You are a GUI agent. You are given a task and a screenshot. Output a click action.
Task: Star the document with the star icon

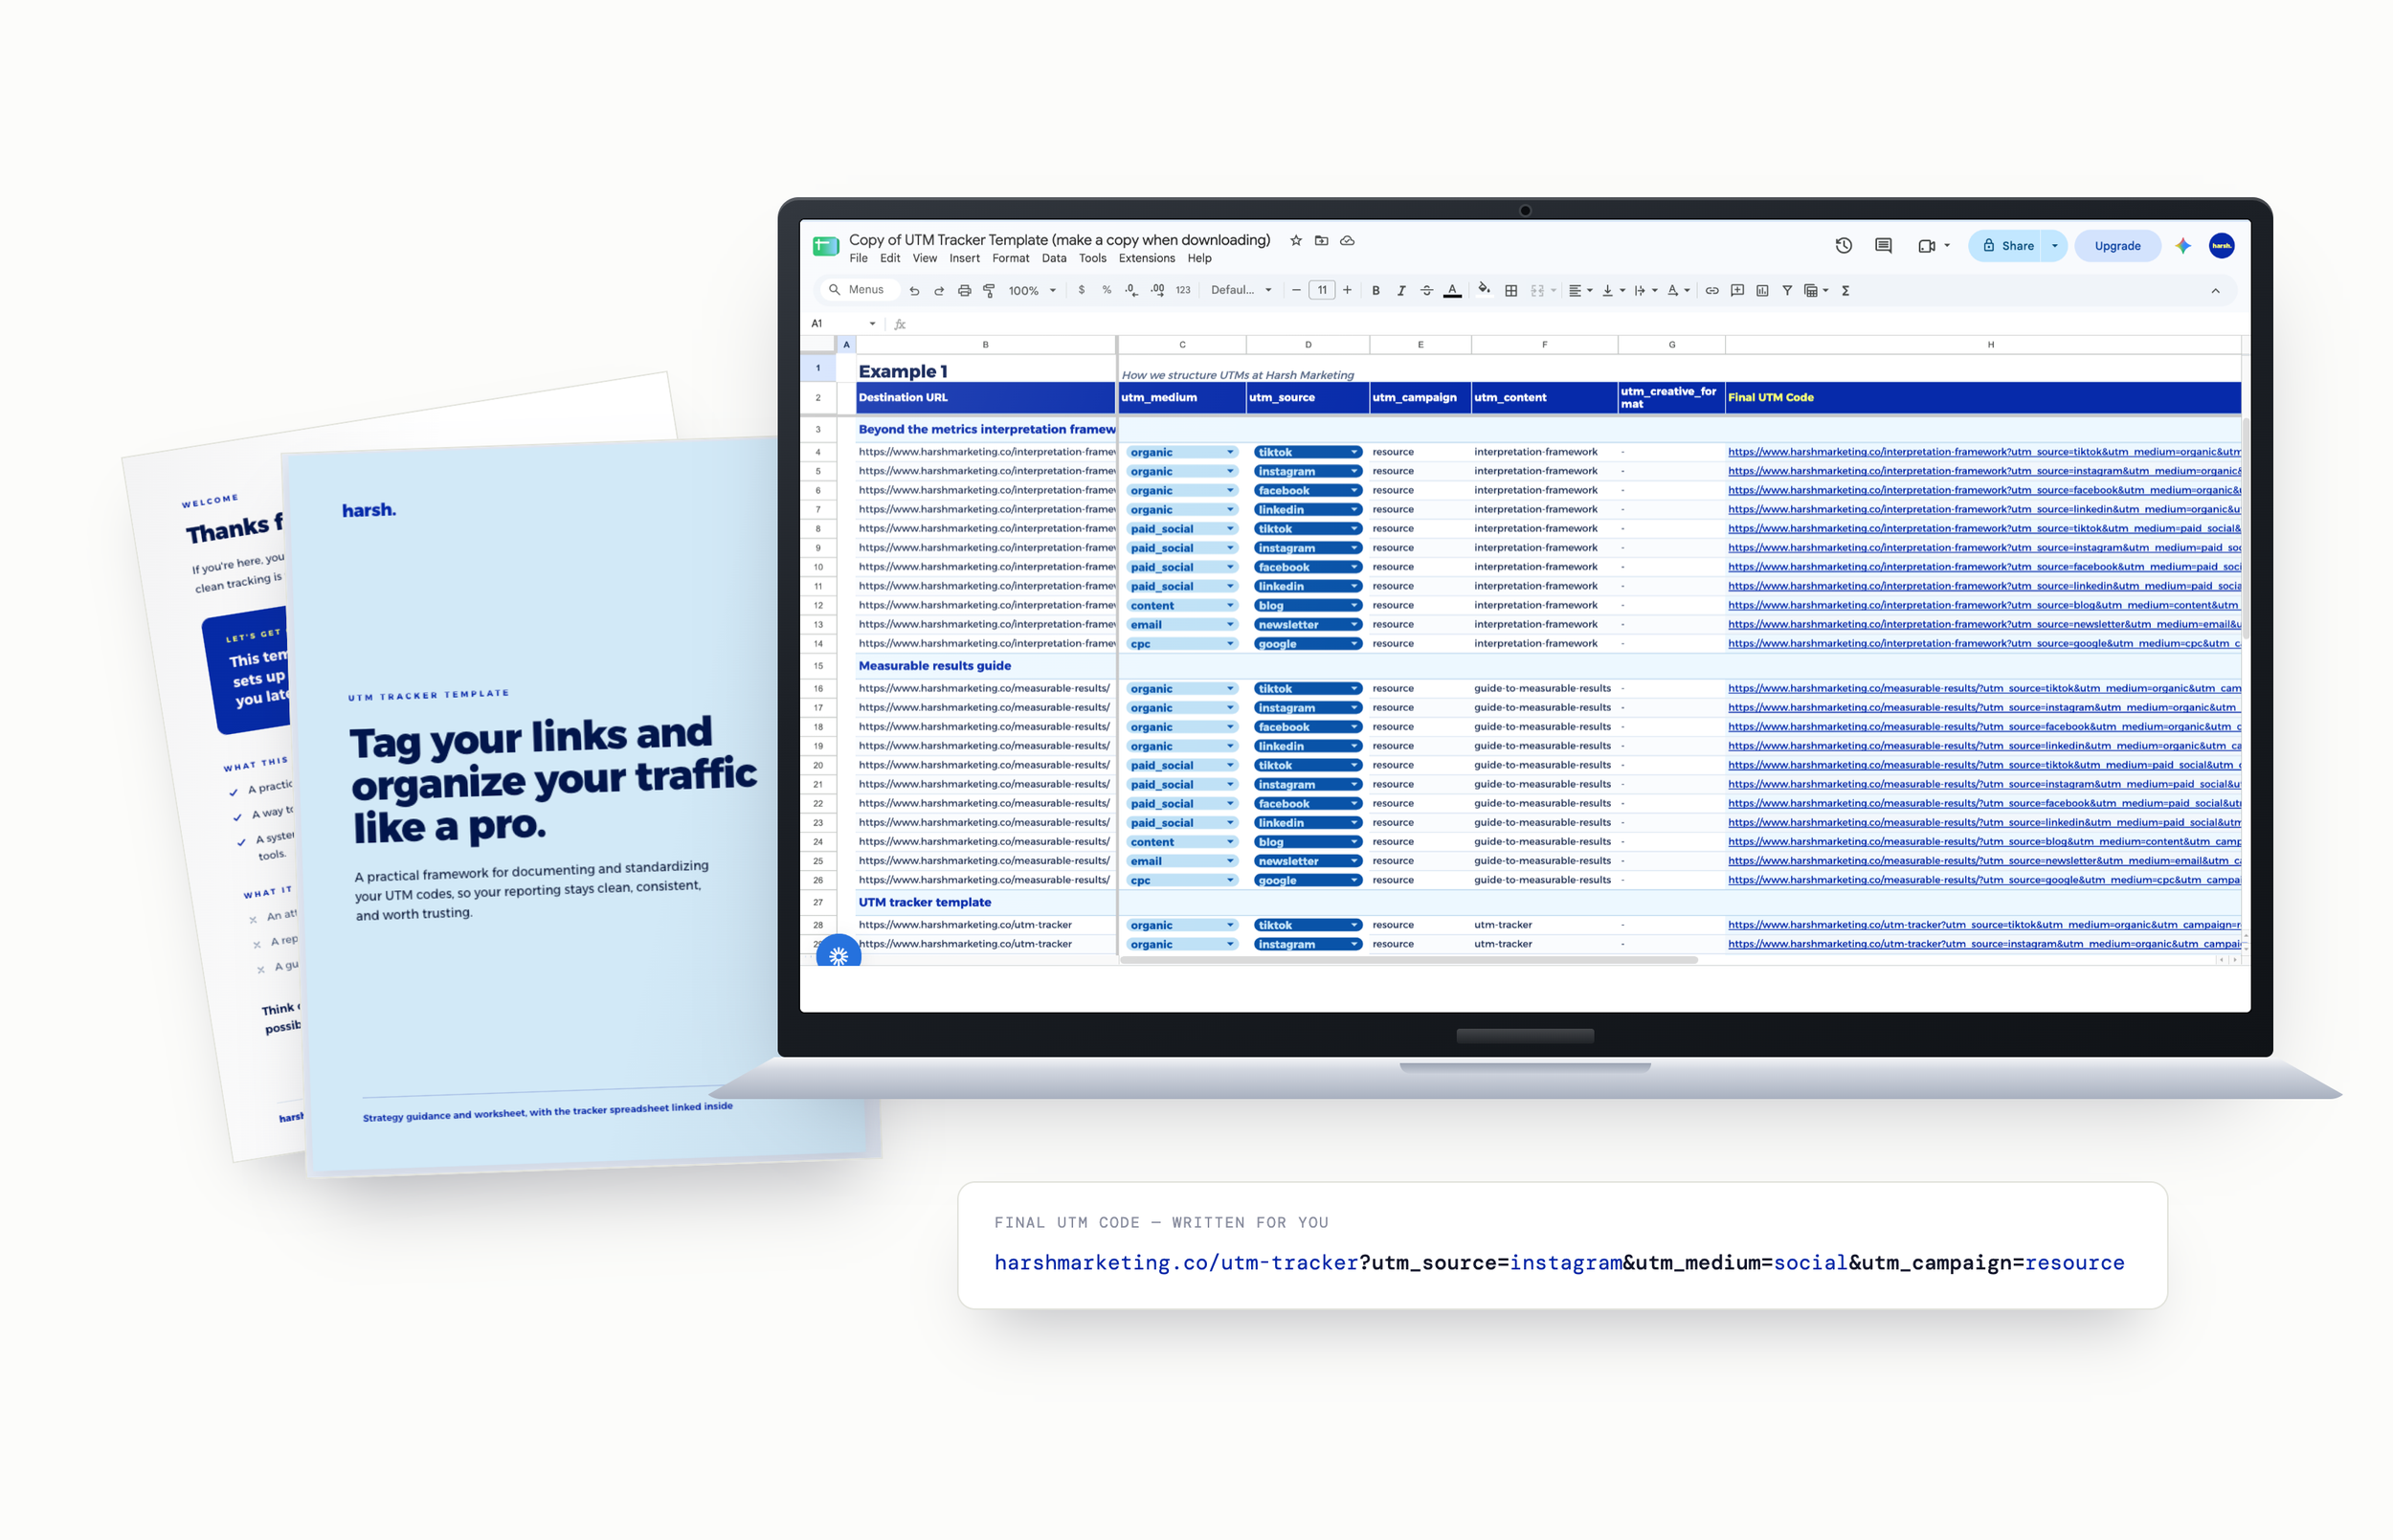point(1295,241)
